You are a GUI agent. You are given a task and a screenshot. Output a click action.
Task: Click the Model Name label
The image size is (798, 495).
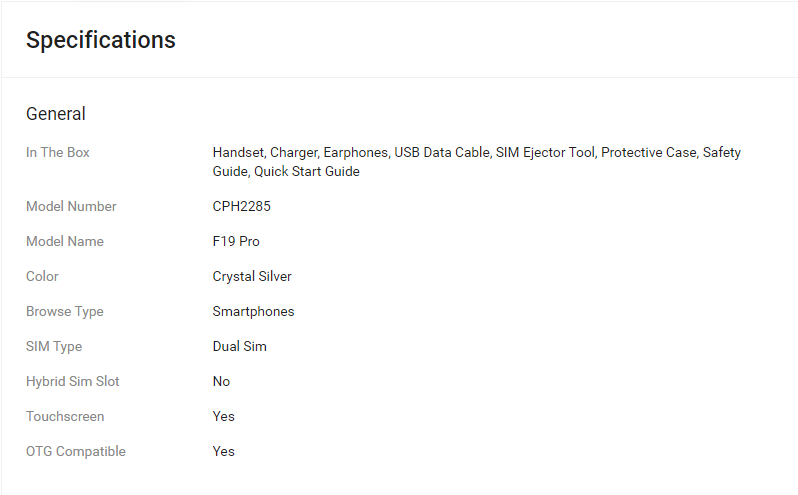point(65,241)
